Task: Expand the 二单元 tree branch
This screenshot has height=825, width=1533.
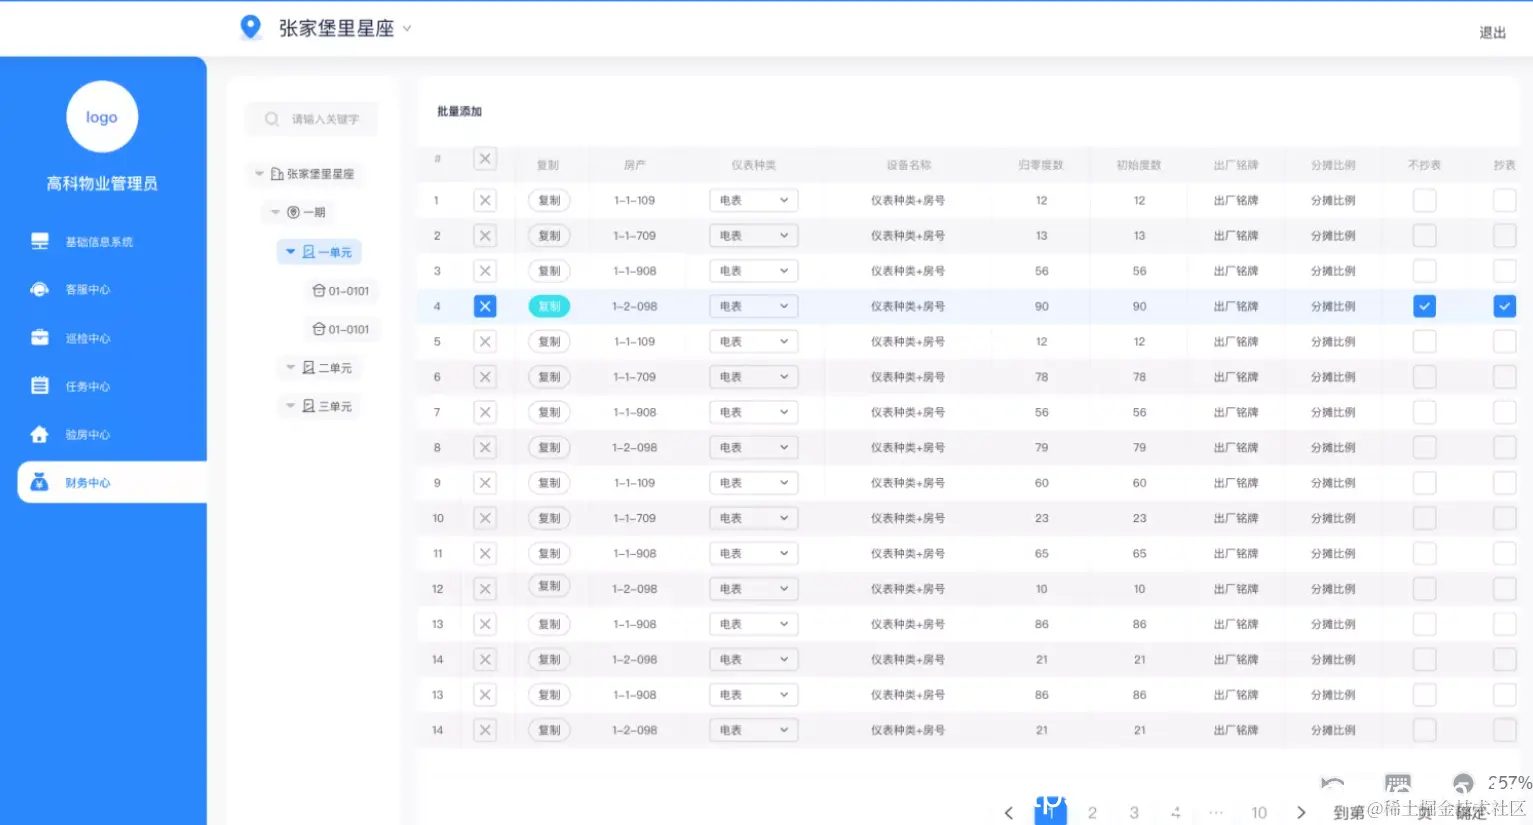Action: coord(290,367)
